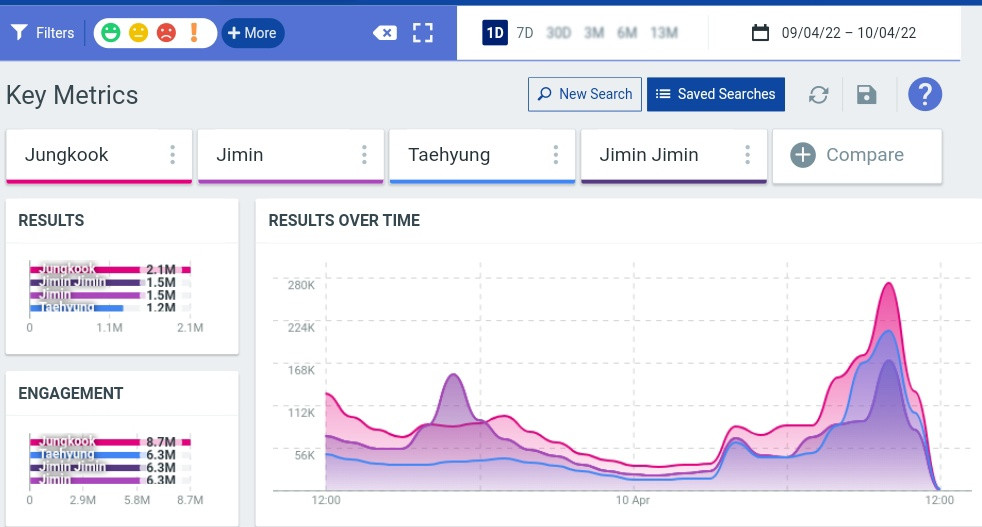The image size is (982, 527).
Task: Open the Jimin Jimin search options menu
Action: coord(748,155)
